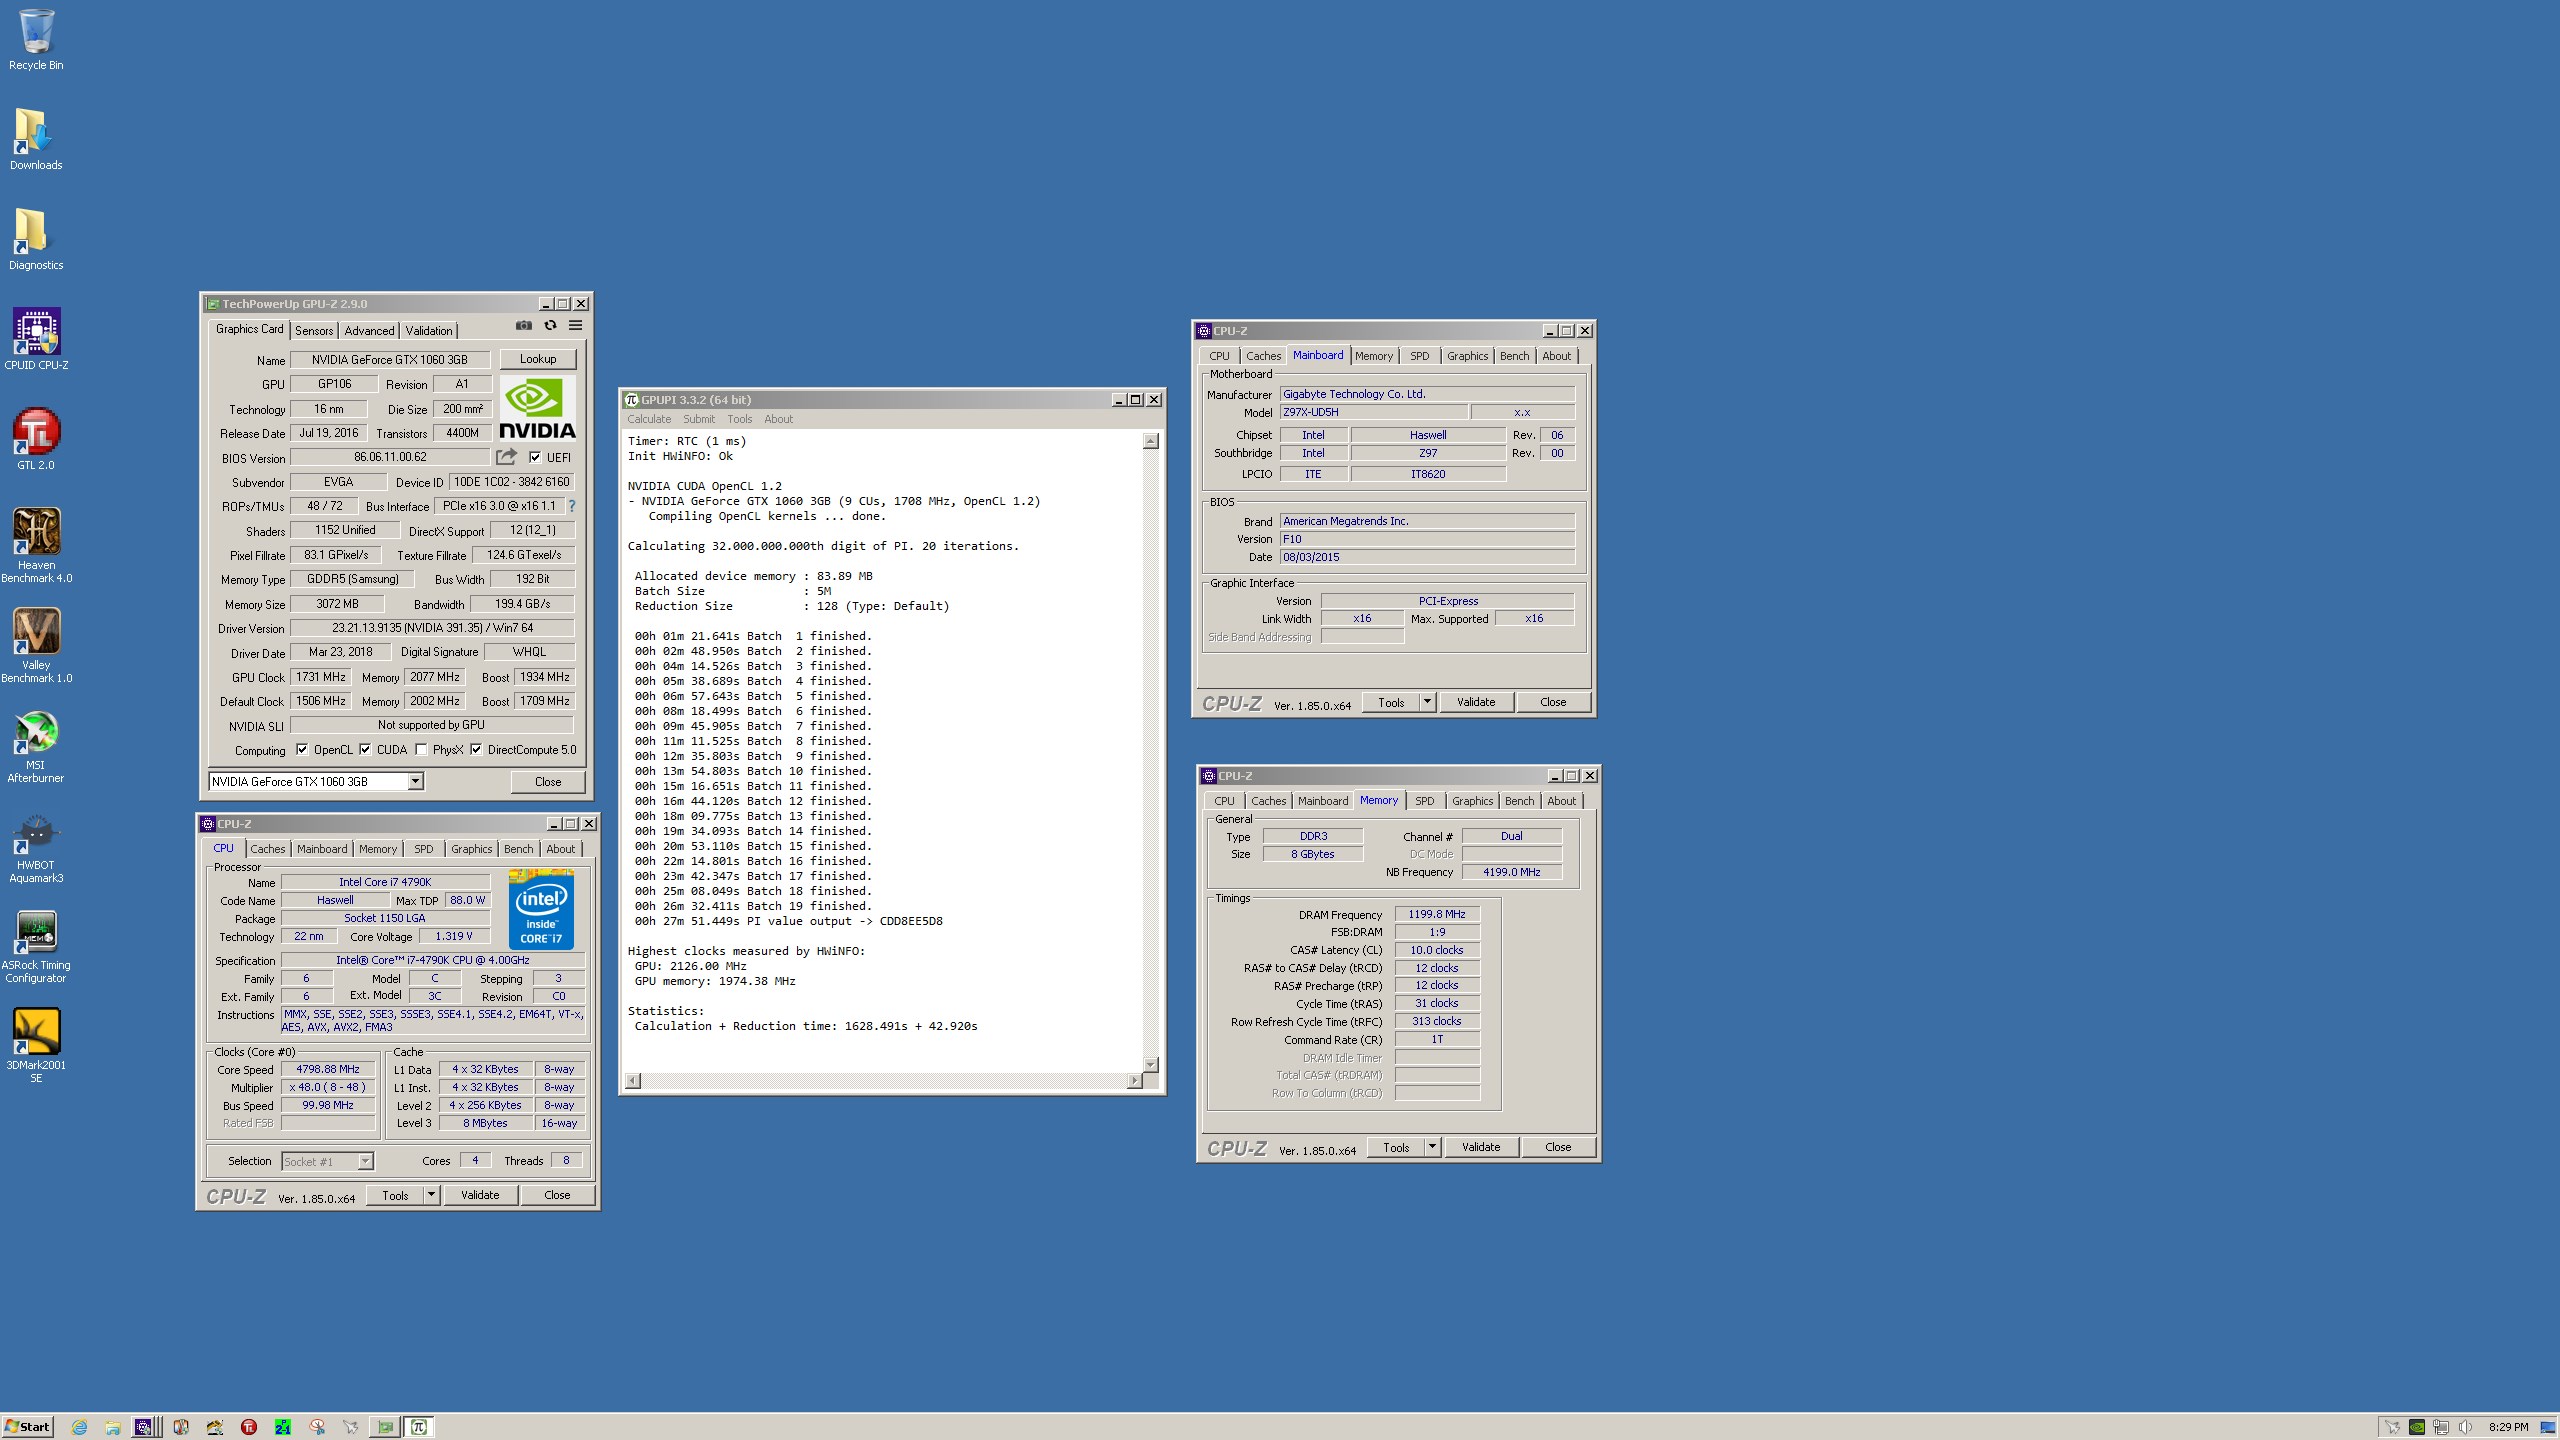Click Validate in the CPU-Z CPU window
The image size is (2560, 1440).
pos(480,1195)
